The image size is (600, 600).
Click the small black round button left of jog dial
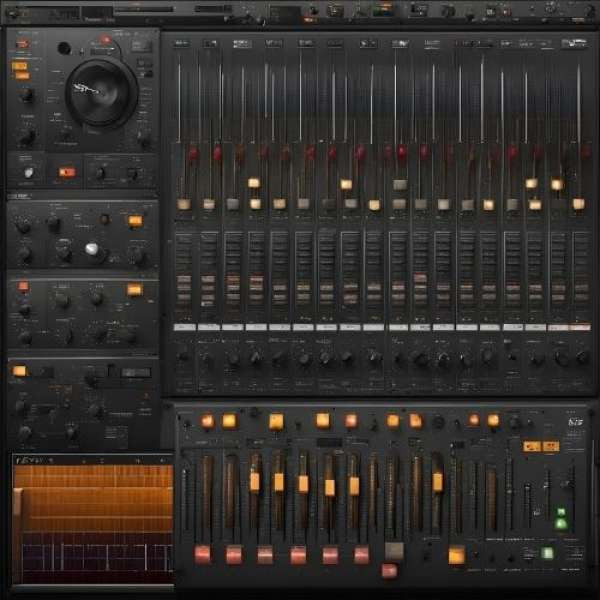(x=64, y=48)
